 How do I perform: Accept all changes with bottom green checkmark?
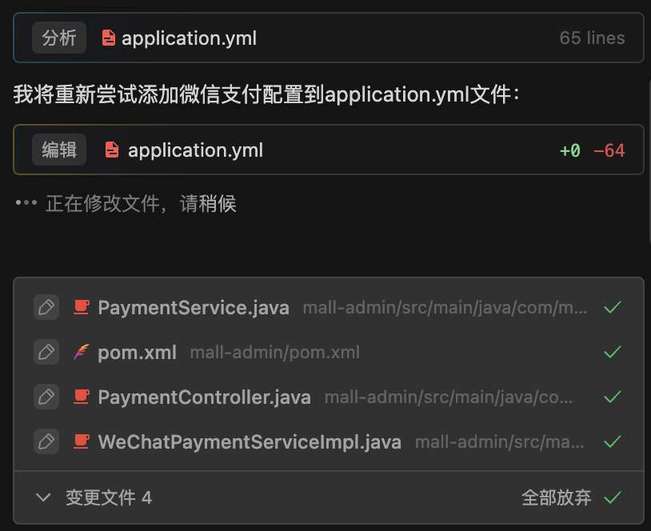pos(612,497)
